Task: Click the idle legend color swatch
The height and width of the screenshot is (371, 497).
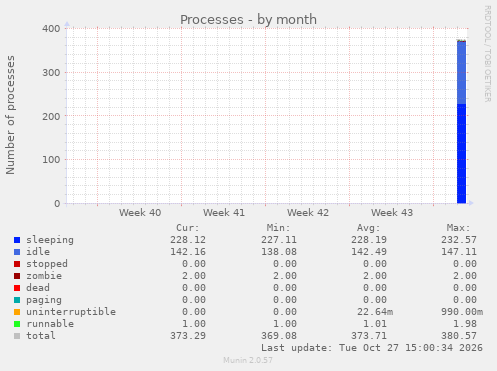Action: point(17,252)
